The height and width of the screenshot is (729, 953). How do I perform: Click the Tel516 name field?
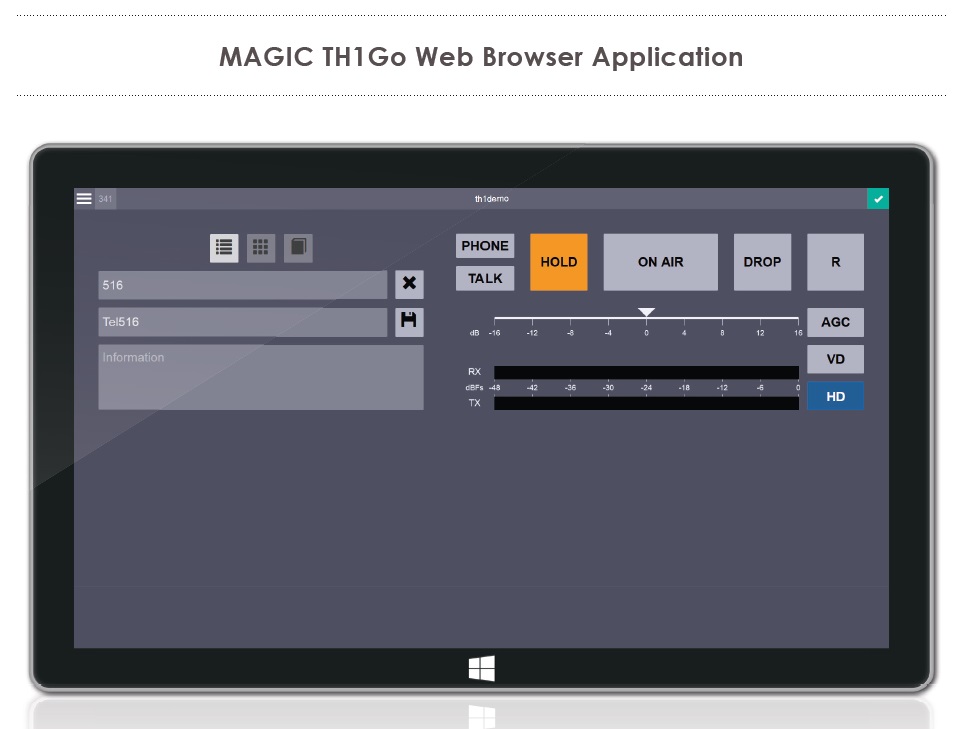[x=243, y=322]
